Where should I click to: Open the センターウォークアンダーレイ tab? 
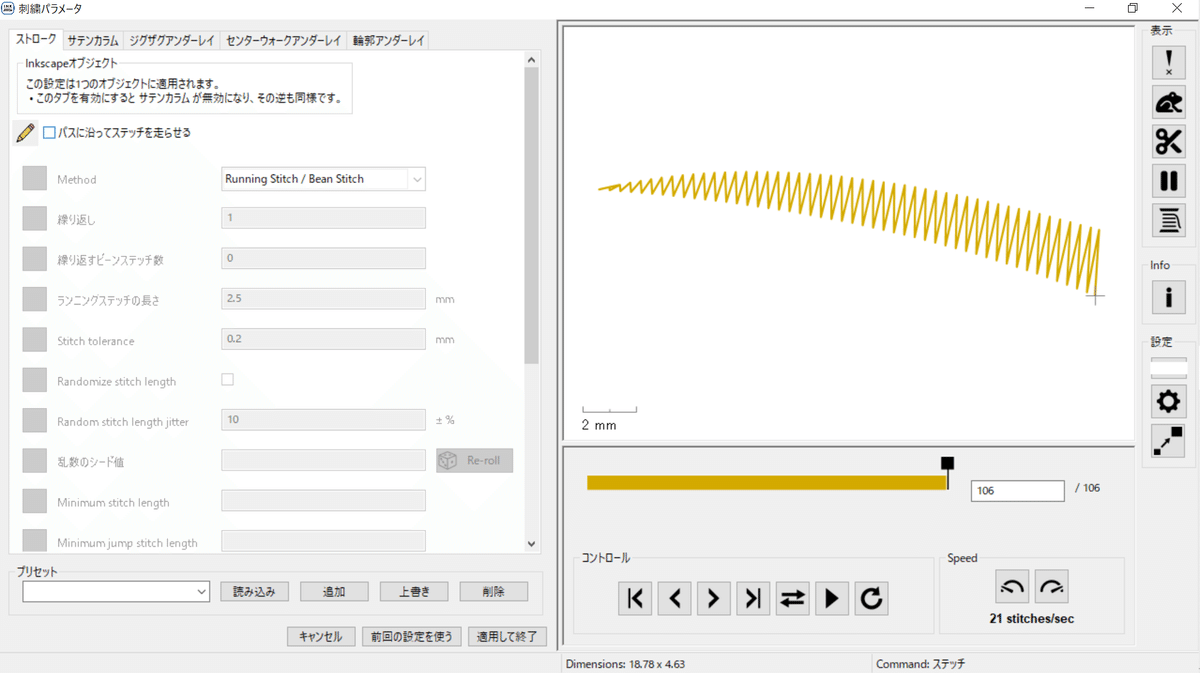pyautogui.click(x=283, y=40)
